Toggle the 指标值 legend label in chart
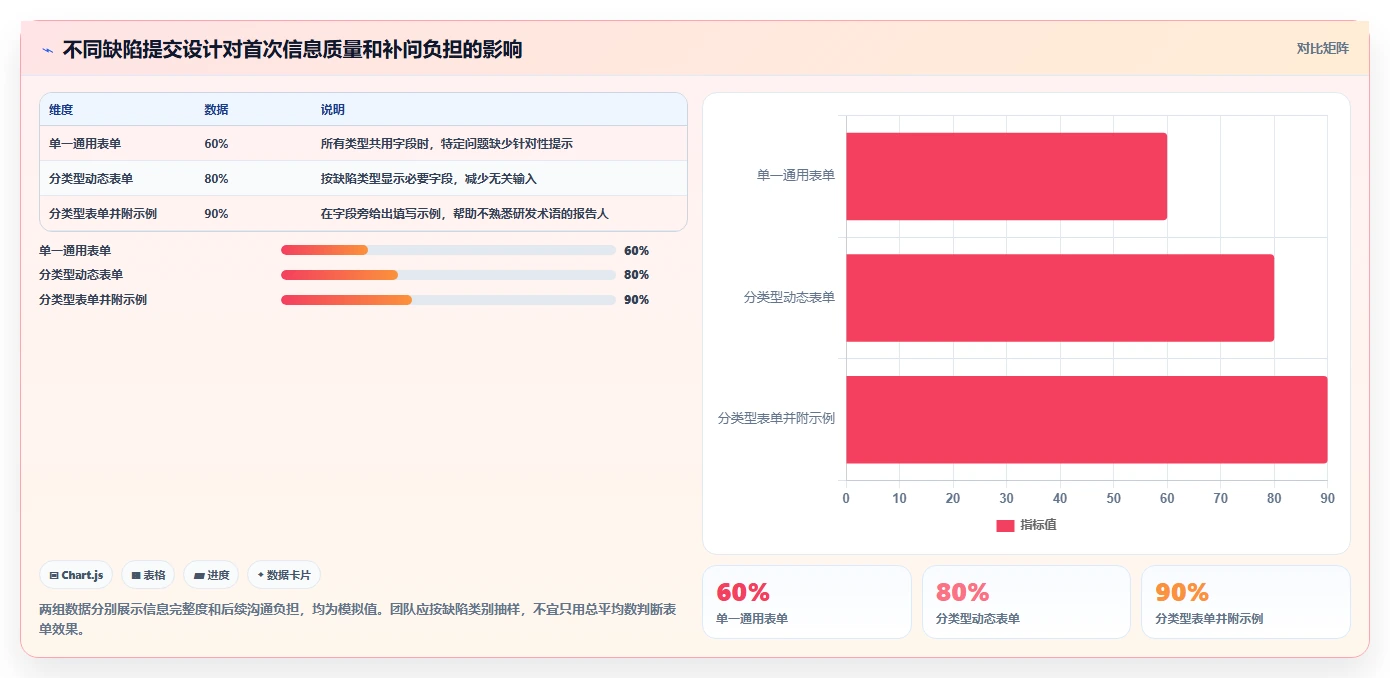 1038,525
